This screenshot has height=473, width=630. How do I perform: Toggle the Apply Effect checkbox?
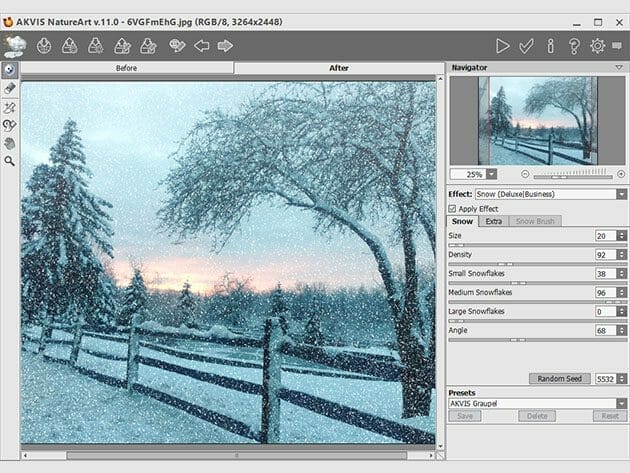tap(454, 208)
